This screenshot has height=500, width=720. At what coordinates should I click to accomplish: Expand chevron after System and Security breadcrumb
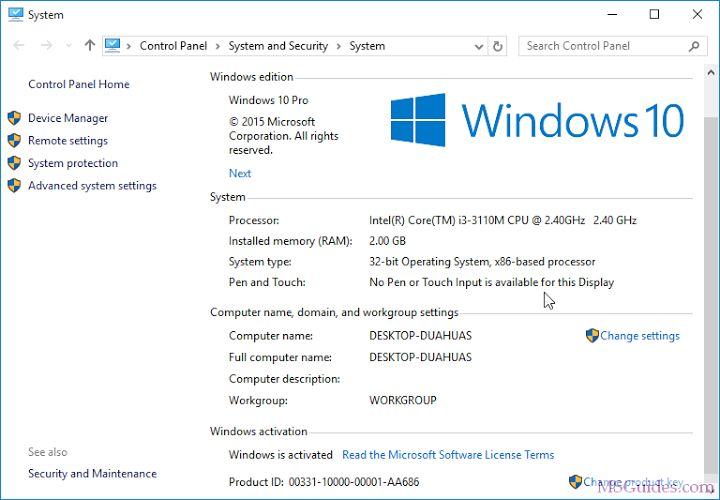(339, 46)
